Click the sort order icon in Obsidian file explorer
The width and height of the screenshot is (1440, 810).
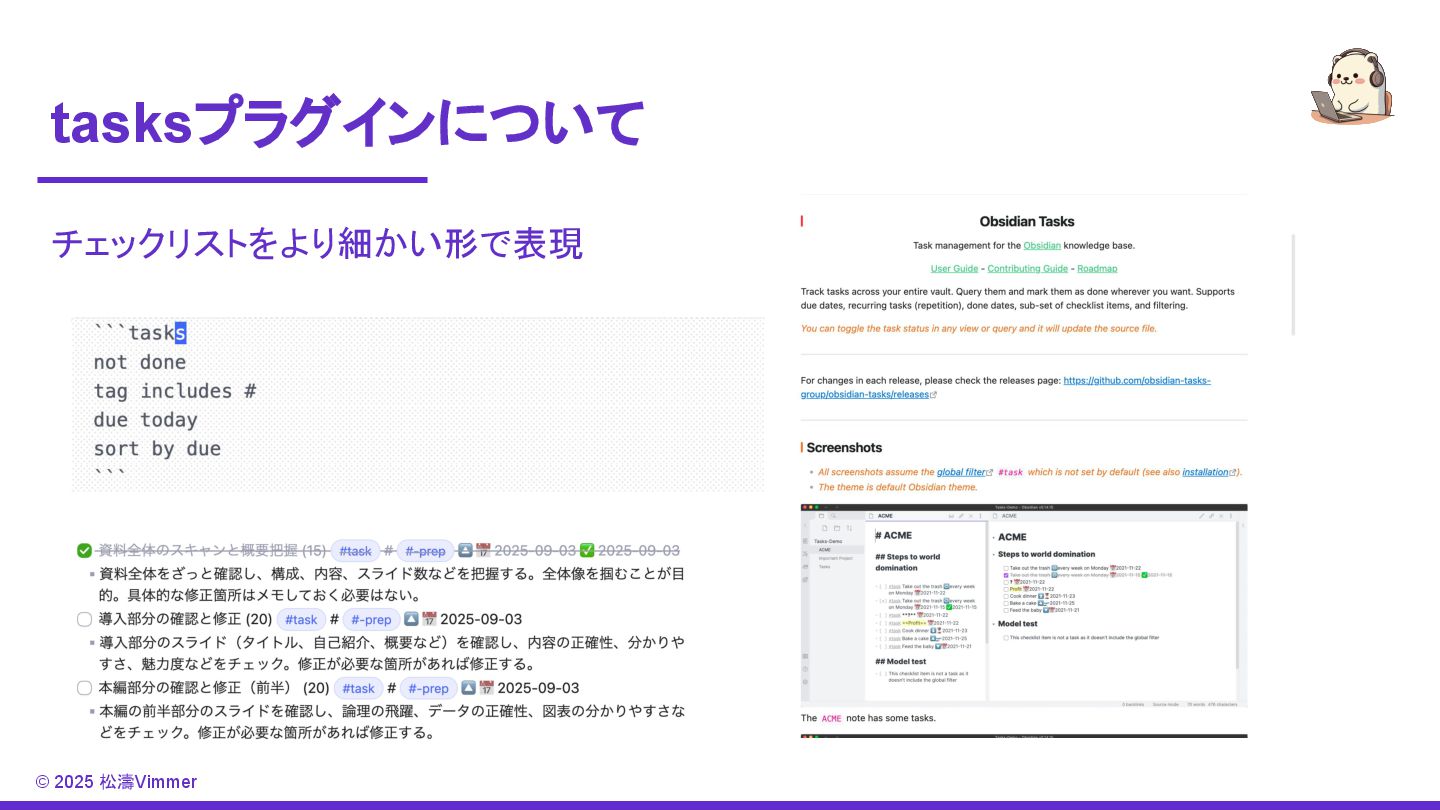pyautogui.click(x=849, y=528)
